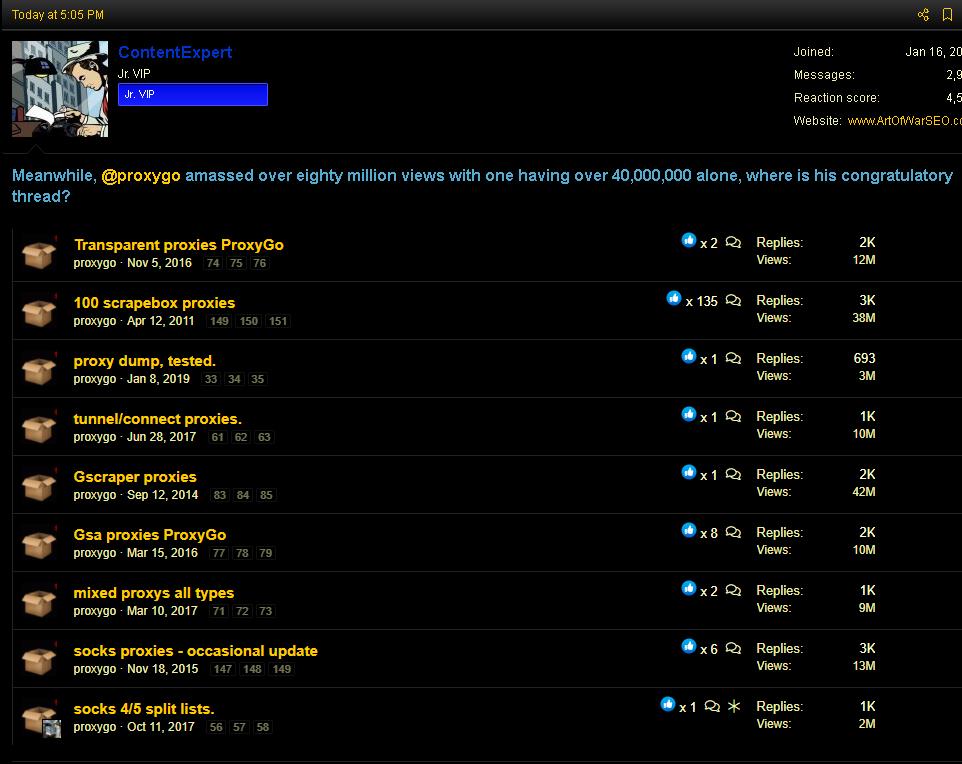Open the proxy dump, tested. thread
This screenshot has height=764, width=962.
coord(144,361)
